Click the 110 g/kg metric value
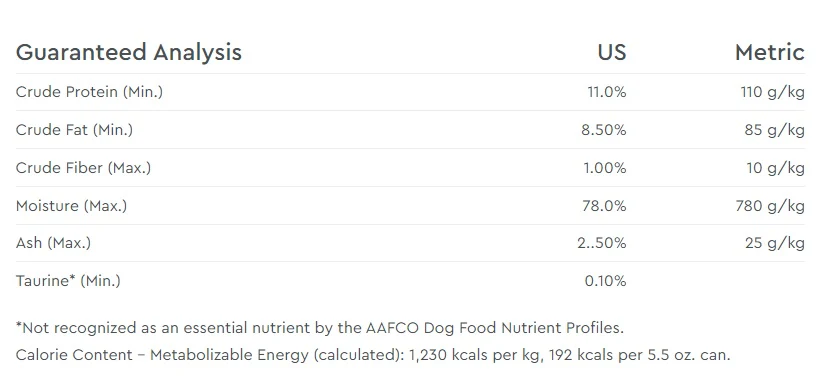Screen dimensions: 823x386 point(773,92)
